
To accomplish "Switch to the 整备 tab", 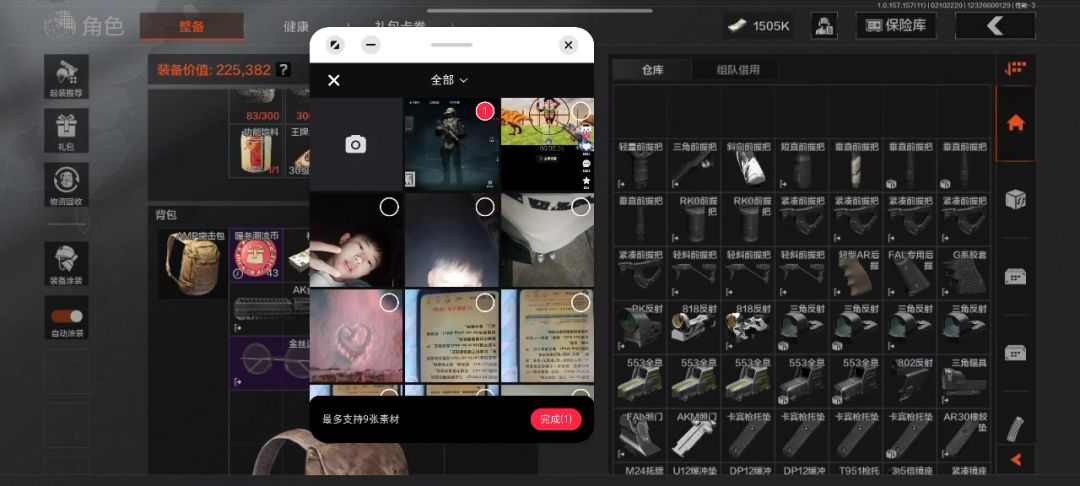I will pyautogui.click(x=191, y=26).
